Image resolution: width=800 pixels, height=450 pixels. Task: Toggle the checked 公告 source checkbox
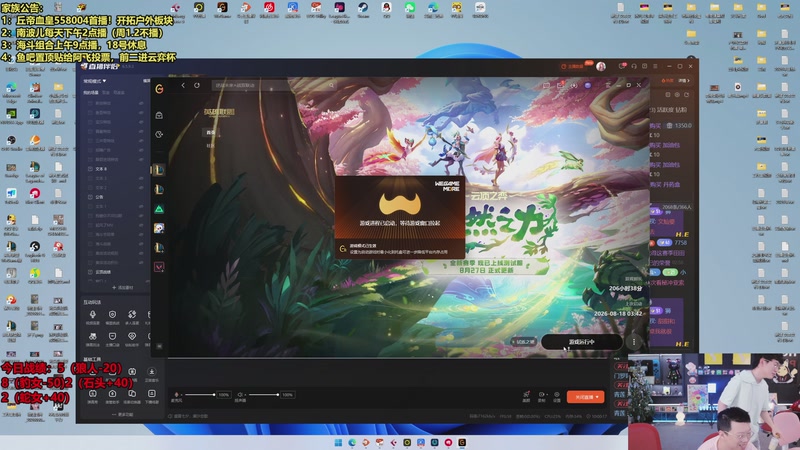pyautogui.click(x=90, y=196)
